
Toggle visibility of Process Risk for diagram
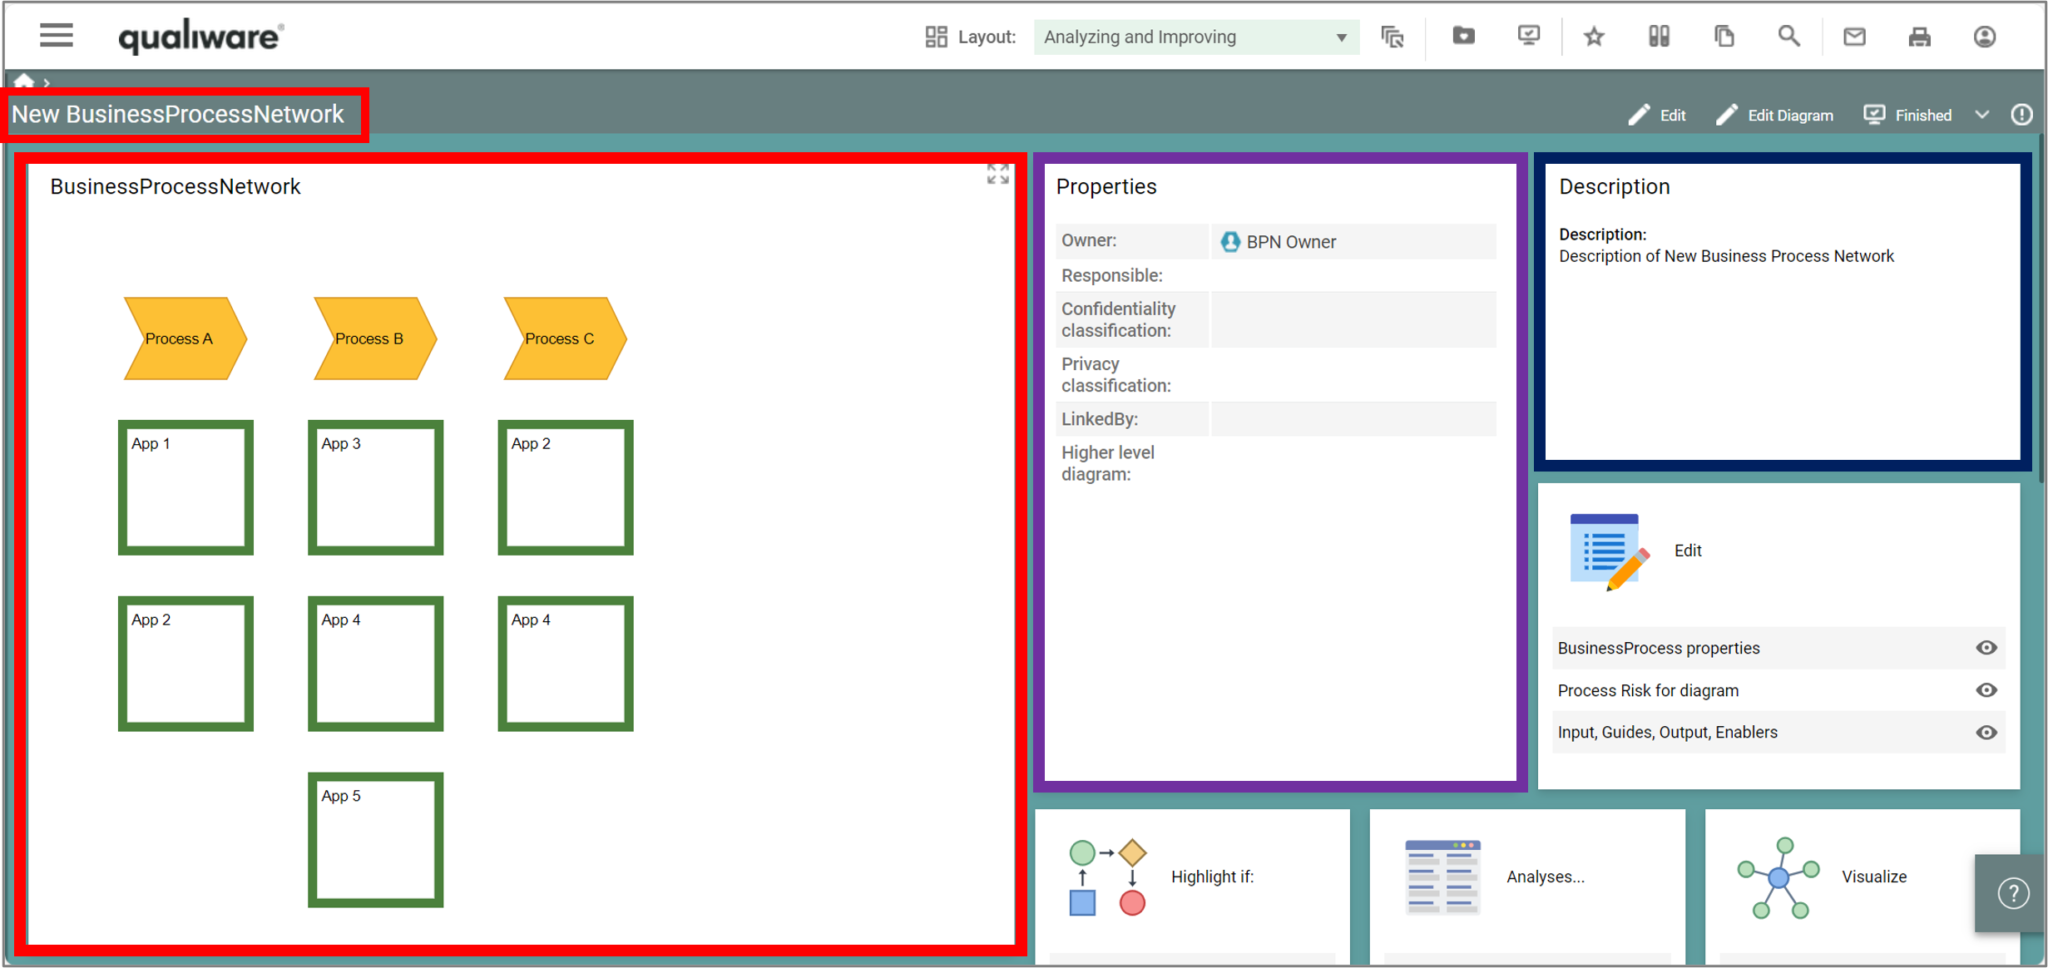tap(1986, 690)
